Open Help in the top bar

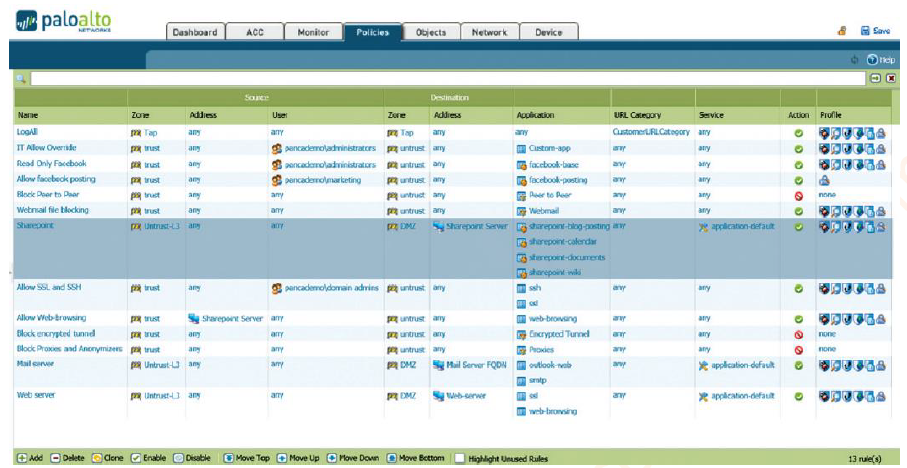pyautogui.click(x=880, y=60)
